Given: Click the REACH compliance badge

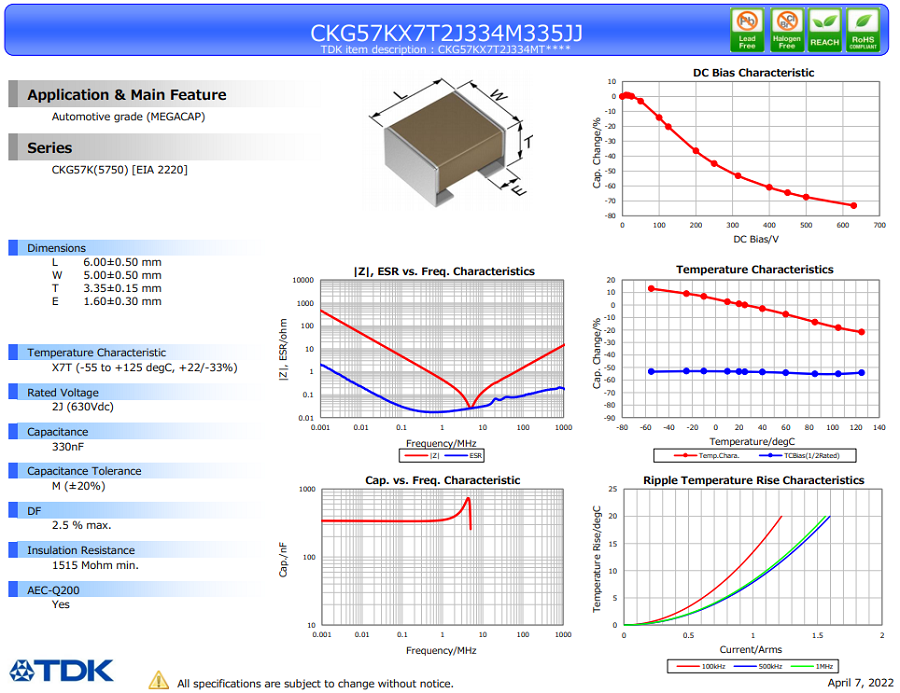Looking at the screenshot, I should coord(824,30).
